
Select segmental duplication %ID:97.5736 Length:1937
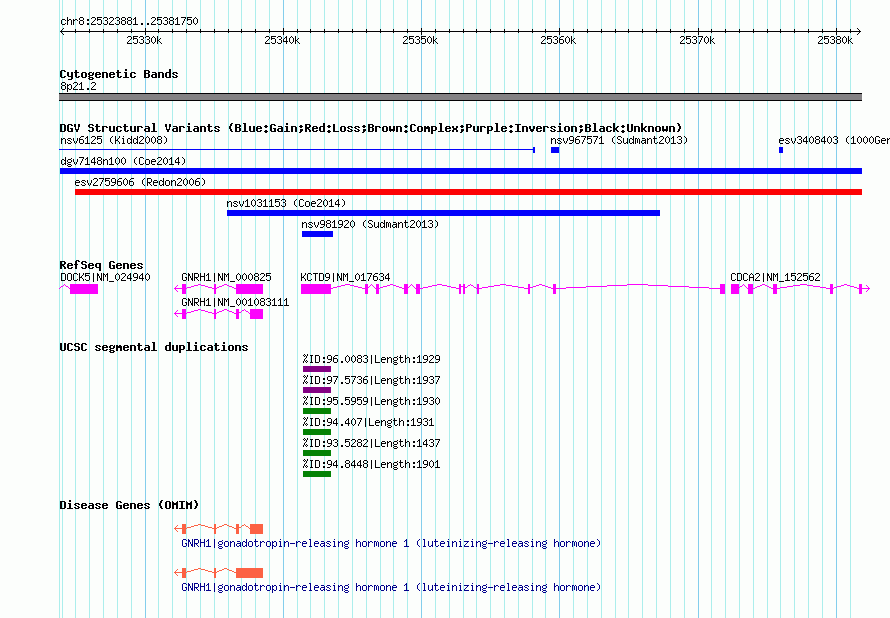371,380
